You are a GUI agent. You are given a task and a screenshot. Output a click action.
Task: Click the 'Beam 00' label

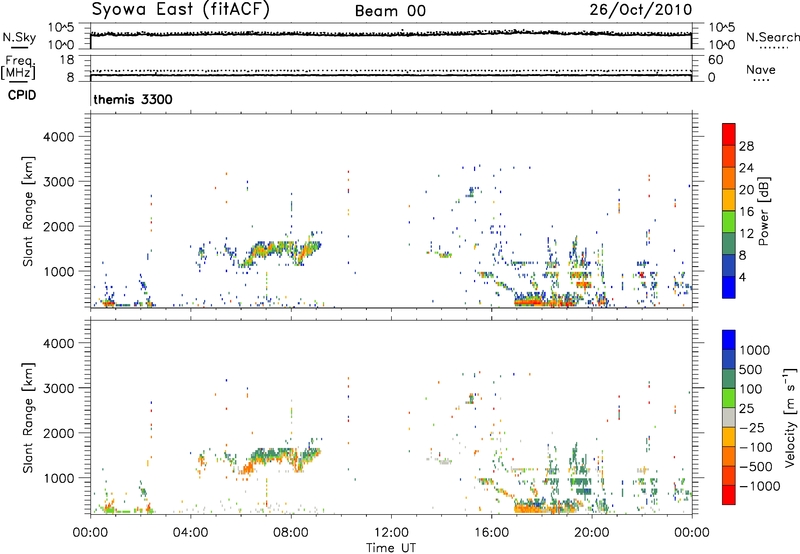(390, 11)
